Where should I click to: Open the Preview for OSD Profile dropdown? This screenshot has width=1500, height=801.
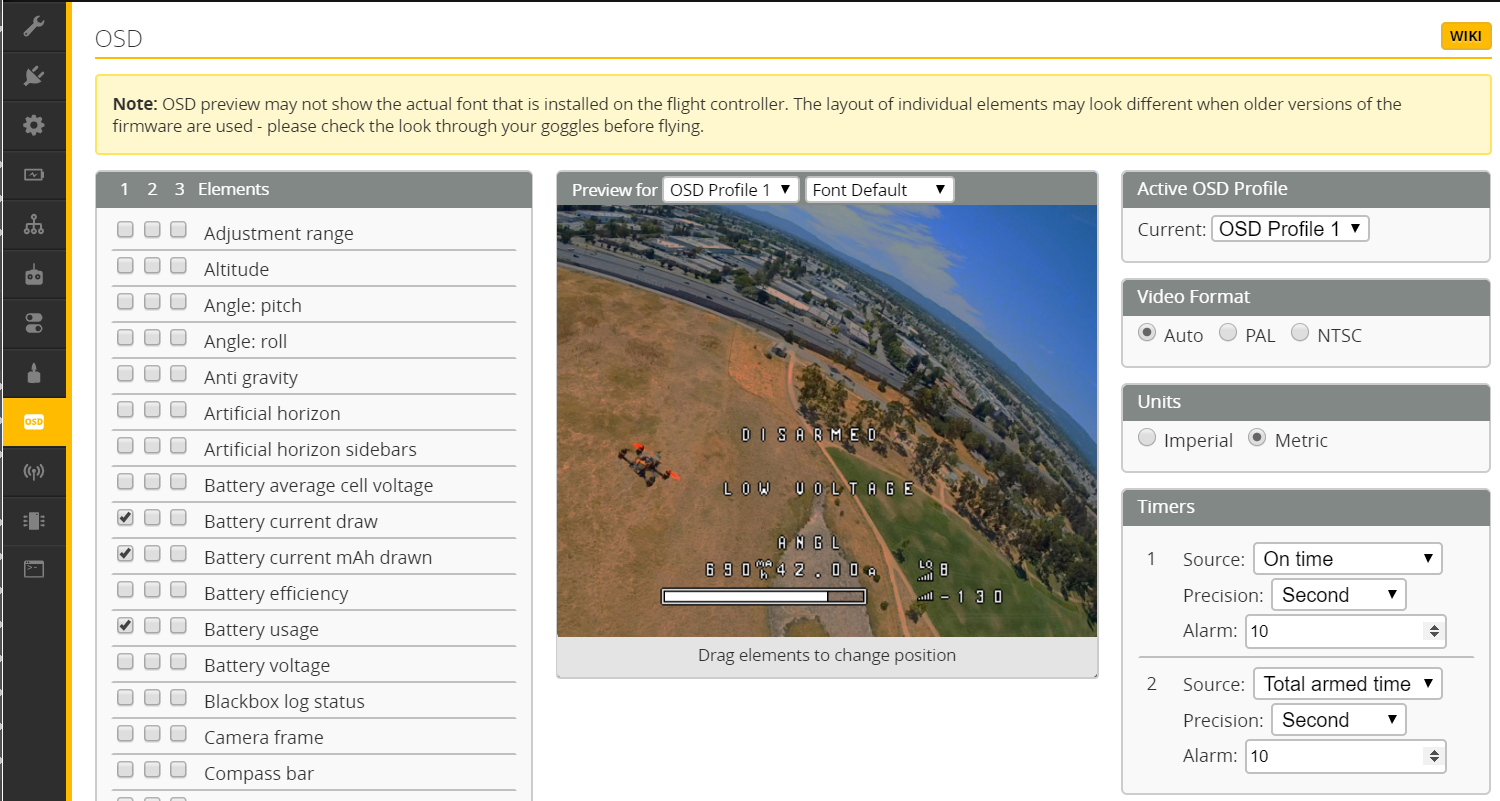[x=731, y=190]
